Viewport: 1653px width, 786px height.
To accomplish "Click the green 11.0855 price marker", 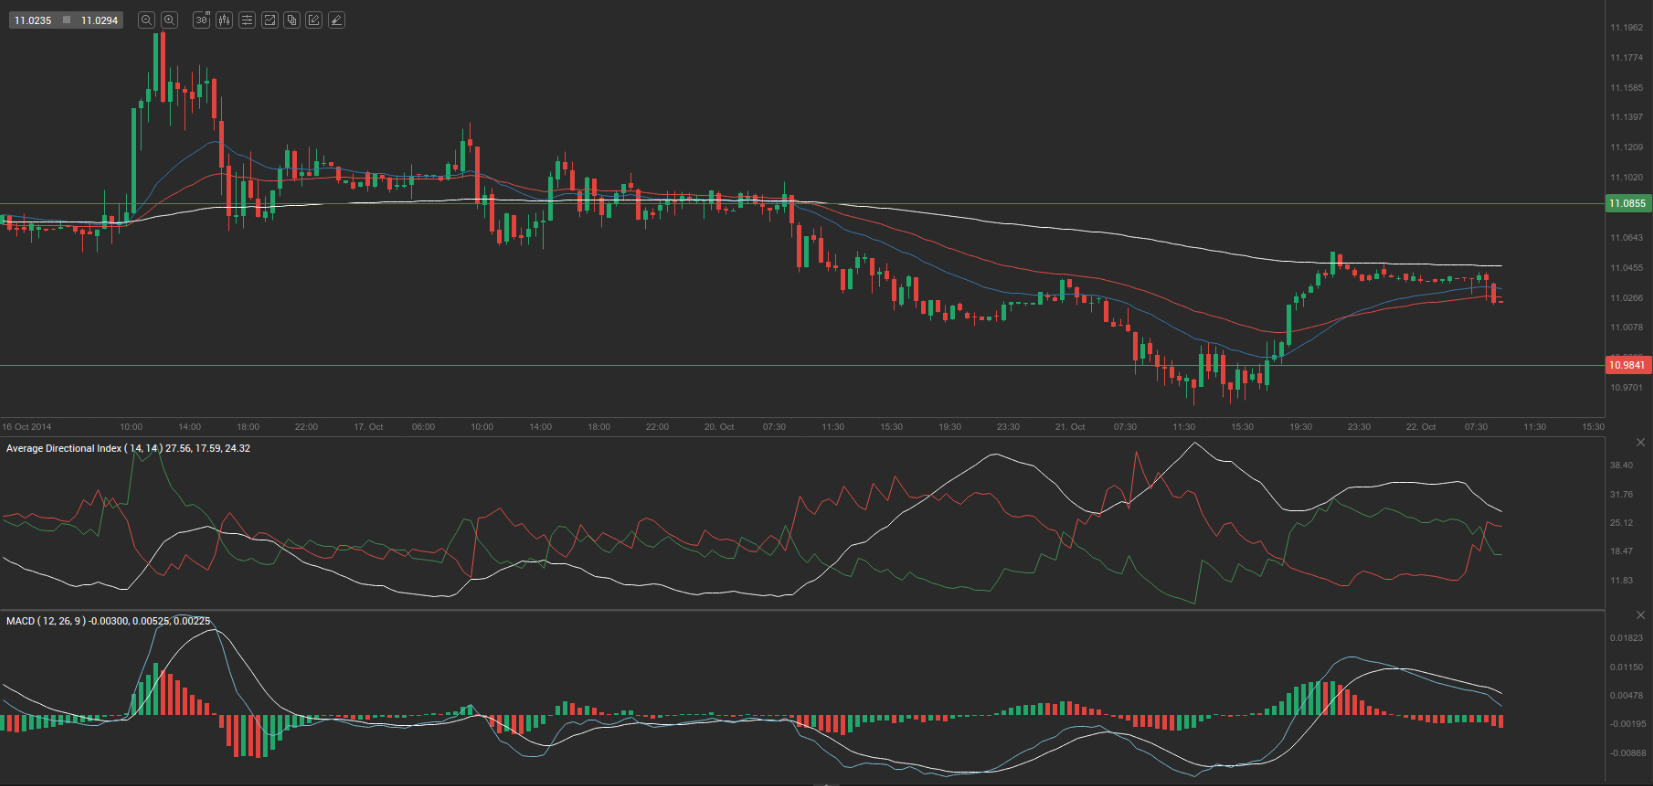I will tap(1627, 204).
